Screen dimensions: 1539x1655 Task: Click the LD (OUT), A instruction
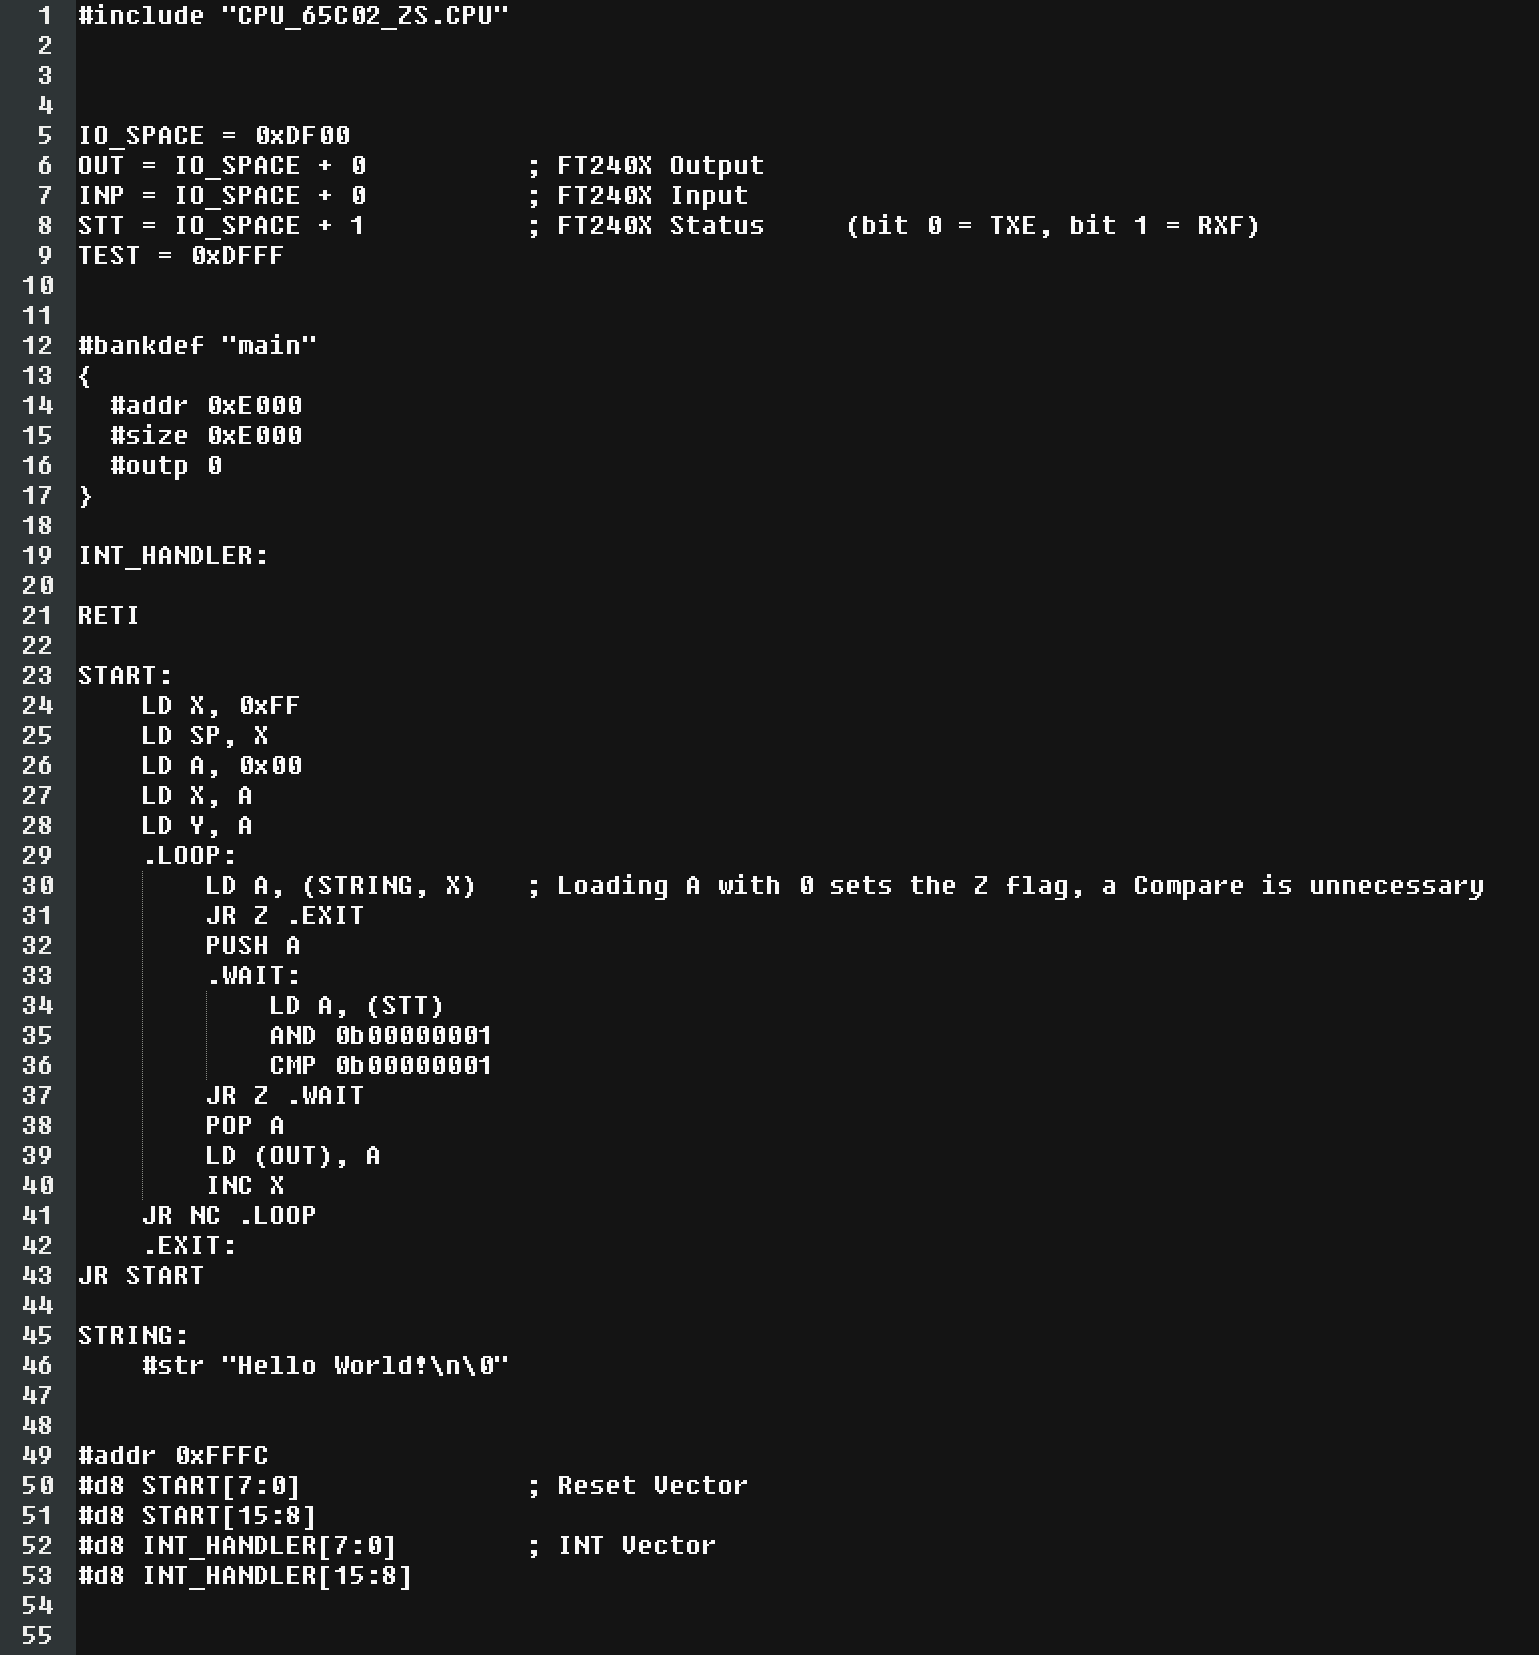click(292, 1156)
